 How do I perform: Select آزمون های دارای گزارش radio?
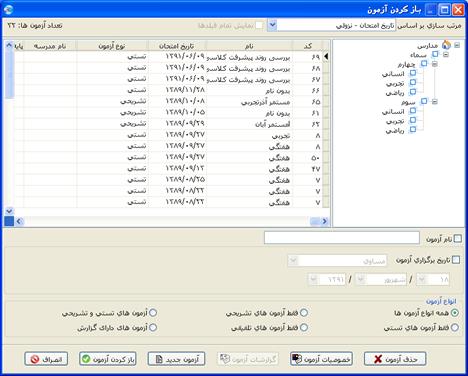[153, 328]
